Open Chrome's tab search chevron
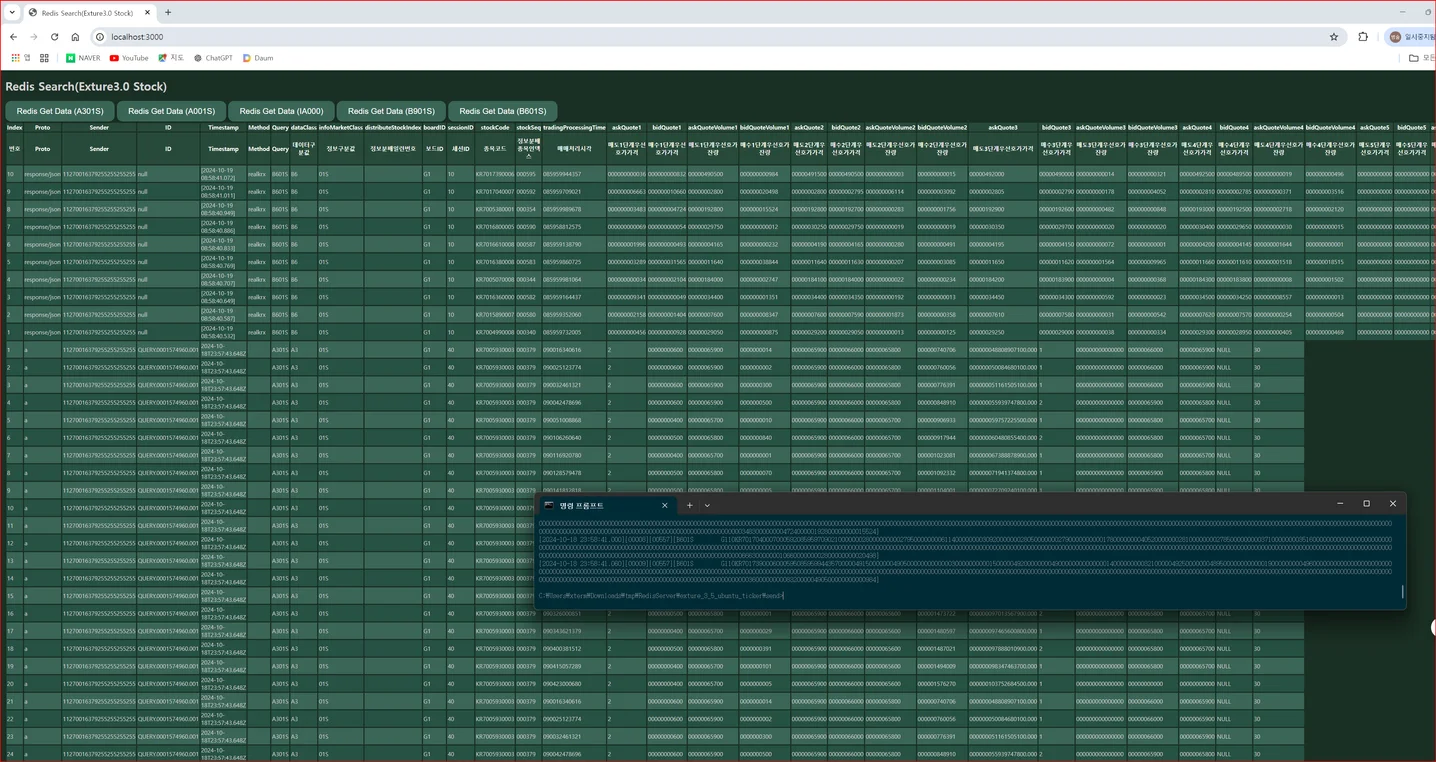Screen dimensions: 1436x762 click(x=11, y=13)
